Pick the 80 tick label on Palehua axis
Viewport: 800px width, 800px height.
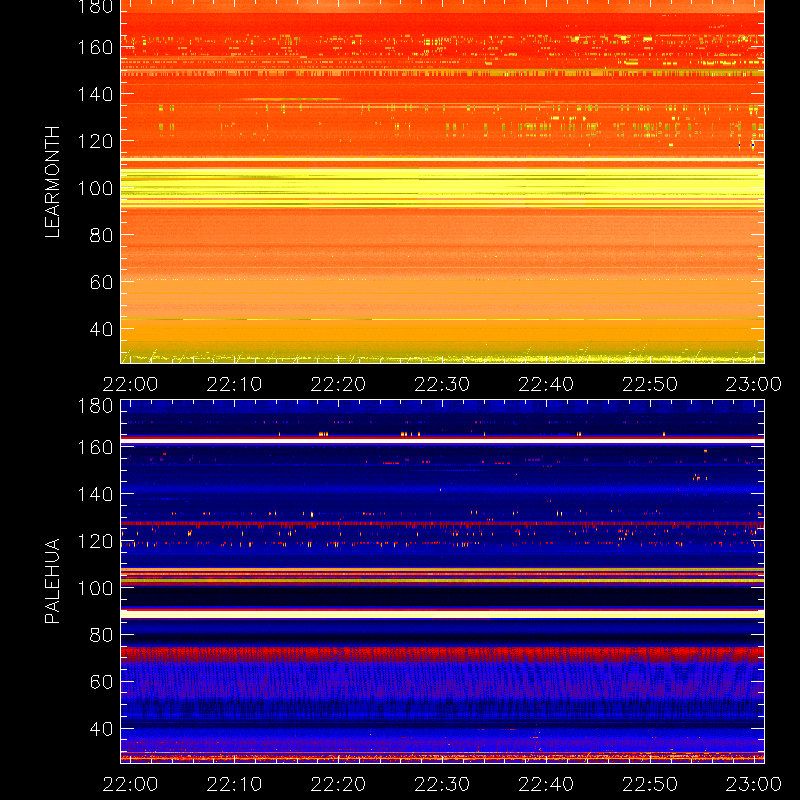point(101,635)
